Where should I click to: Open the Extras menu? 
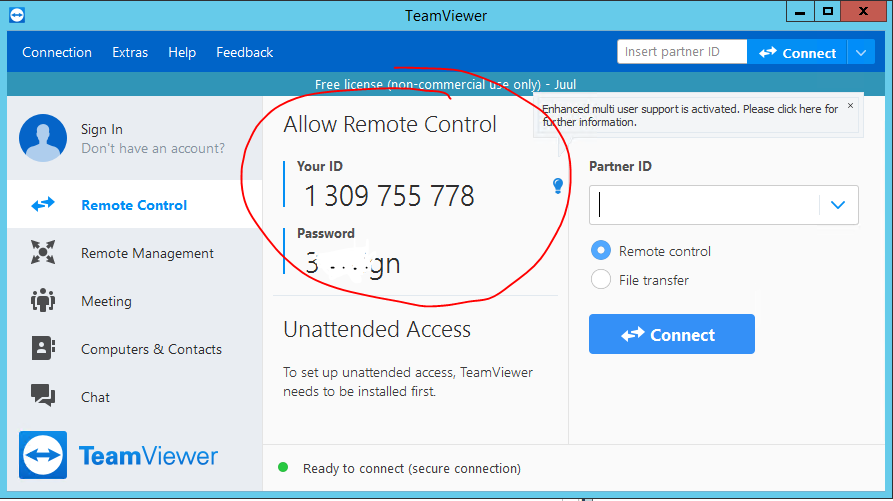click(130, 52)
